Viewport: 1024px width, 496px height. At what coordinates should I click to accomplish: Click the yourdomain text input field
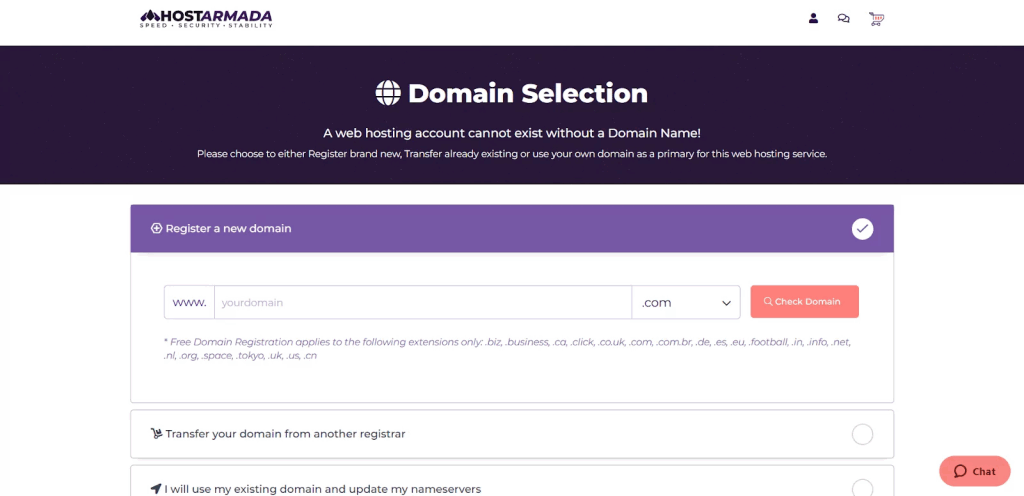tap(422, 302)
